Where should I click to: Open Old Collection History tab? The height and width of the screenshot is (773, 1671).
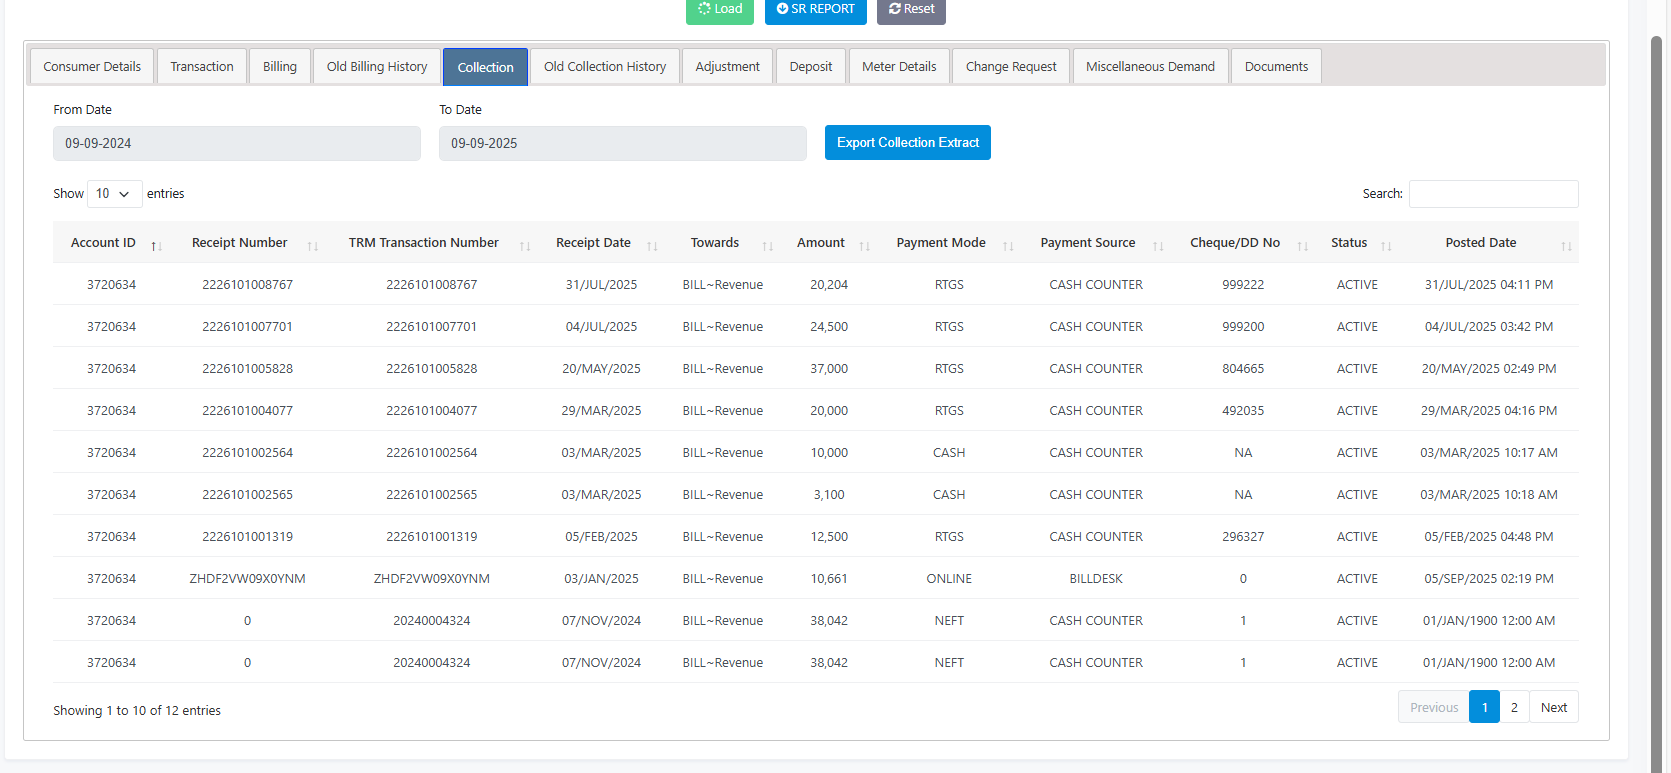pyautogui.click(x=604, y=67)
